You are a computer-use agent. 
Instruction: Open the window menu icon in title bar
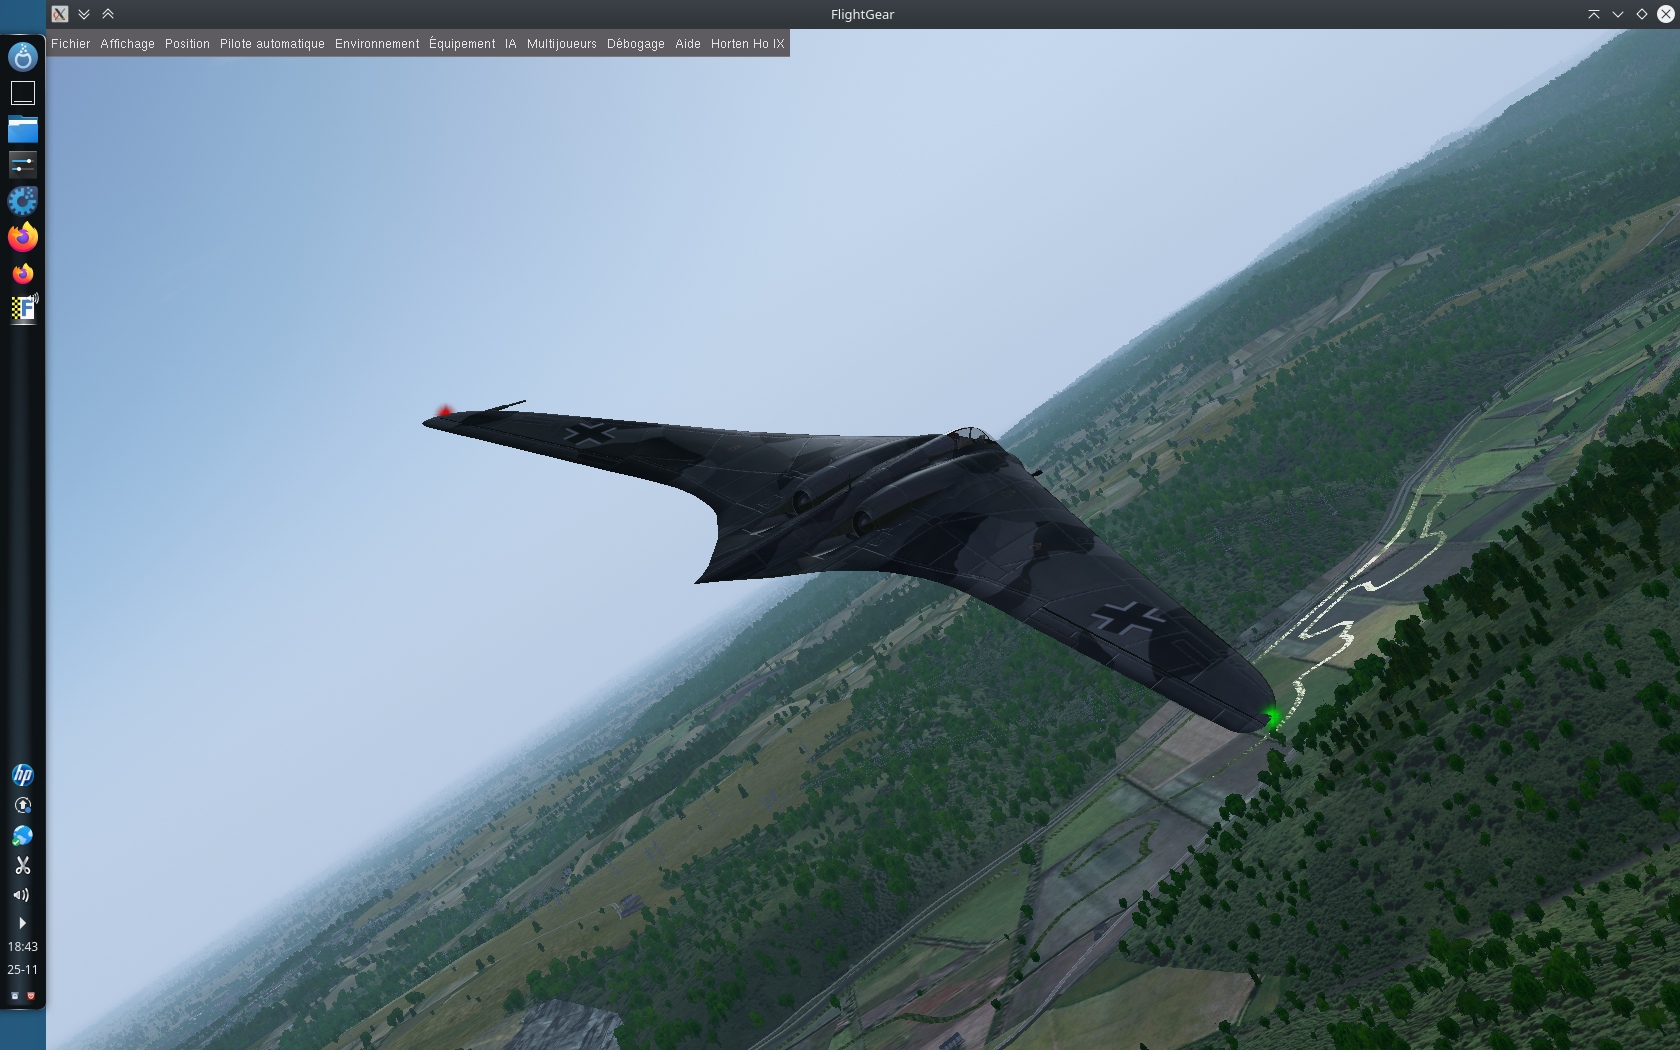coord(60,14)
